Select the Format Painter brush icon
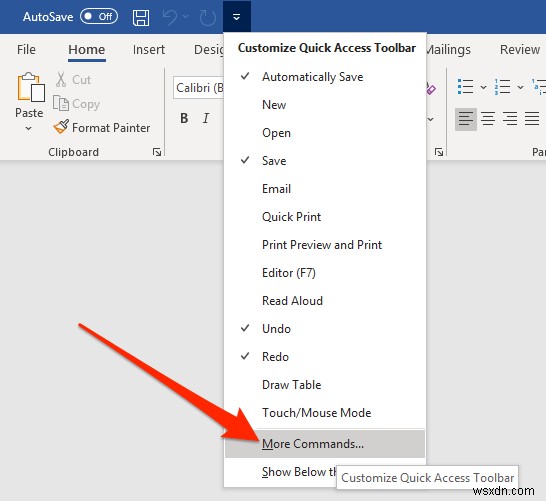 coord(61,127)
